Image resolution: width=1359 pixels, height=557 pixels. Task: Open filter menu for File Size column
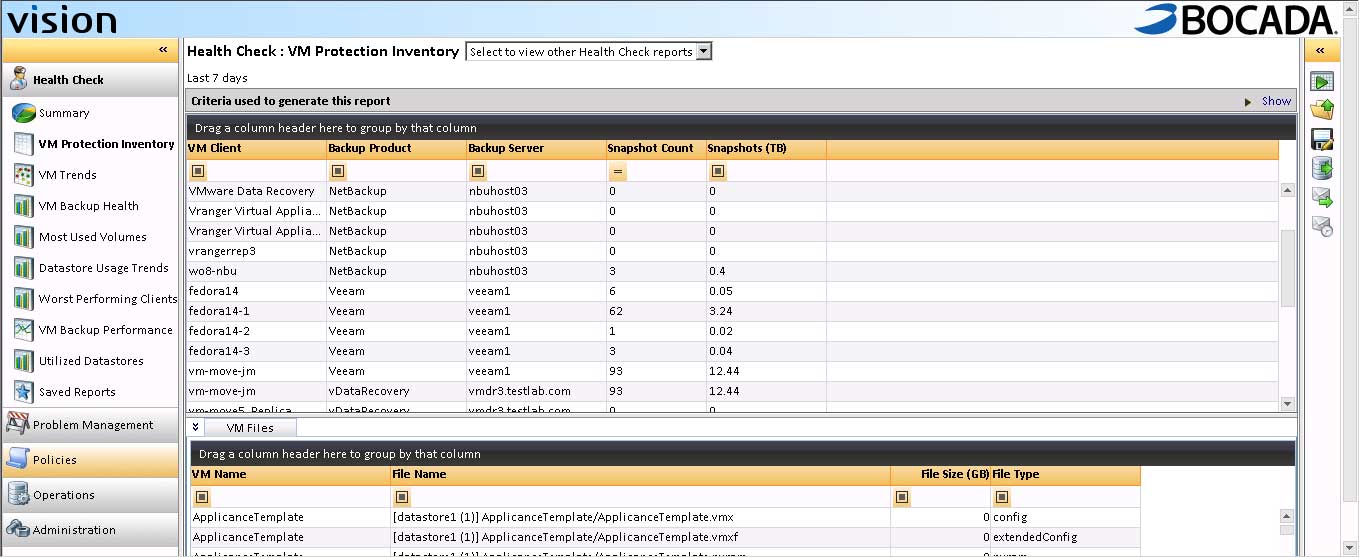pyautogui.click(x=902, y=497)
